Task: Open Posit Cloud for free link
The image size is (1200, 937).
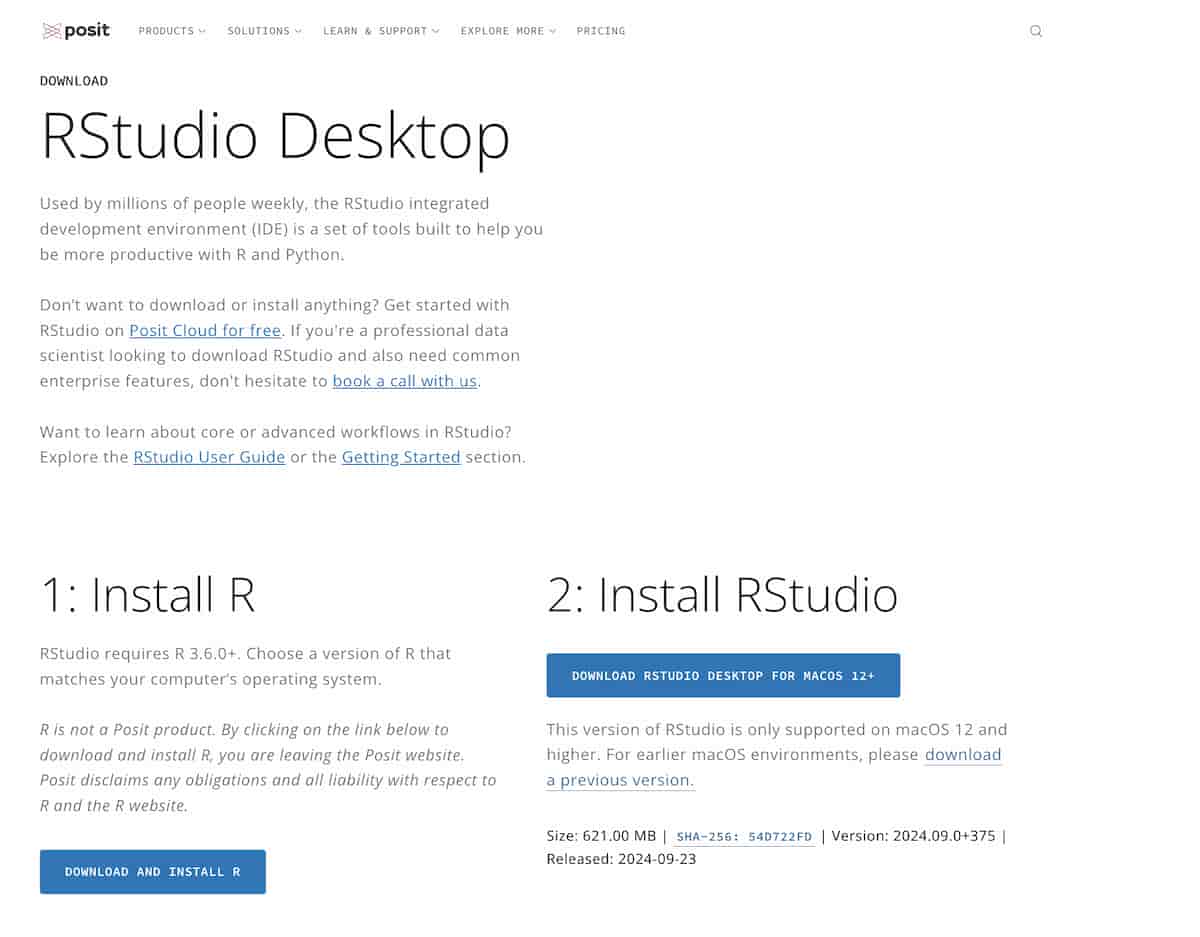Action: (x=205, y=330)
